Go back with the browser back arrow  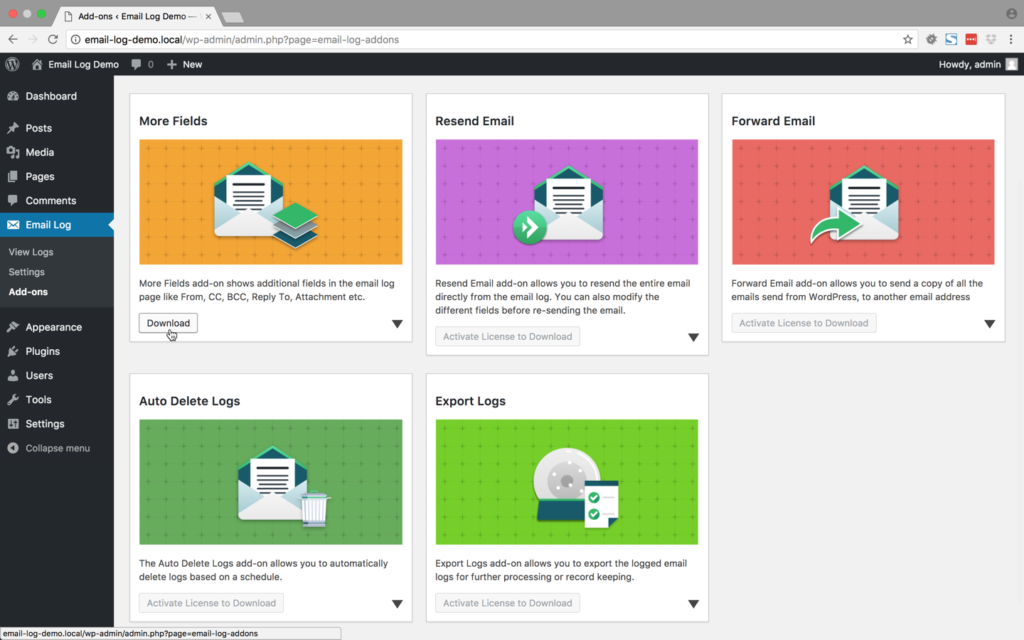tap(13, 39)
